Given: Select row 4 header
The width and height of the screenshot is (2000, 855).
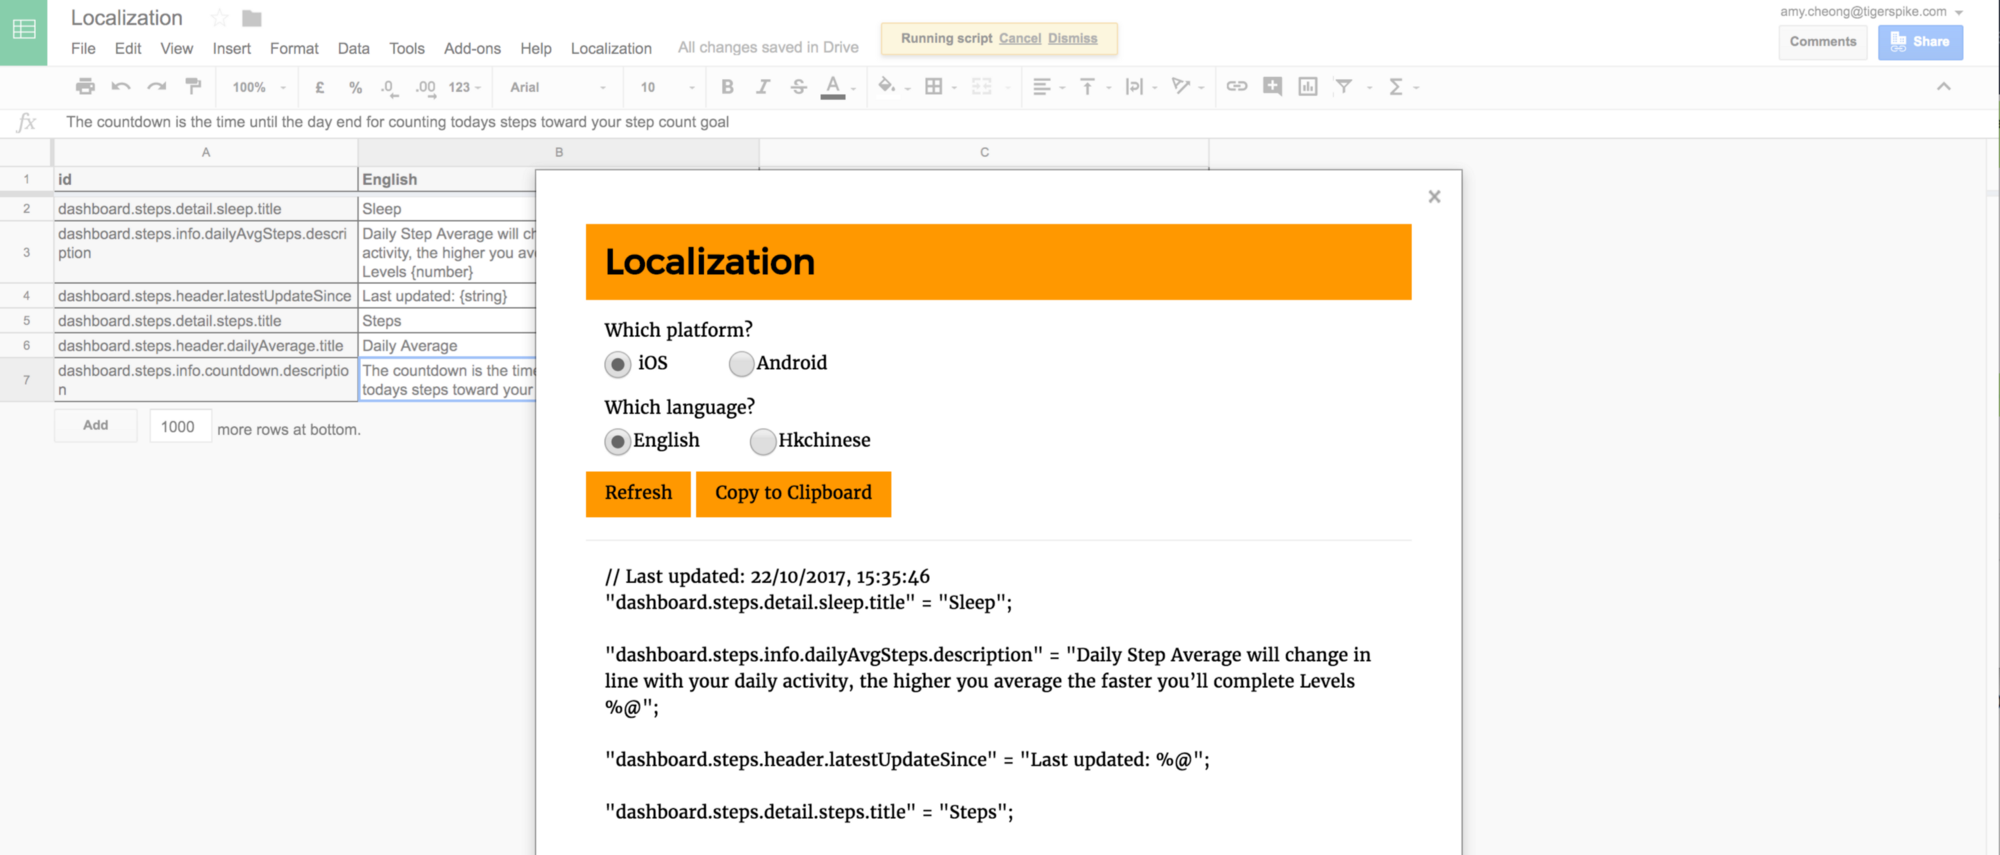Looking at the screenshot, I should coord(26,296).
